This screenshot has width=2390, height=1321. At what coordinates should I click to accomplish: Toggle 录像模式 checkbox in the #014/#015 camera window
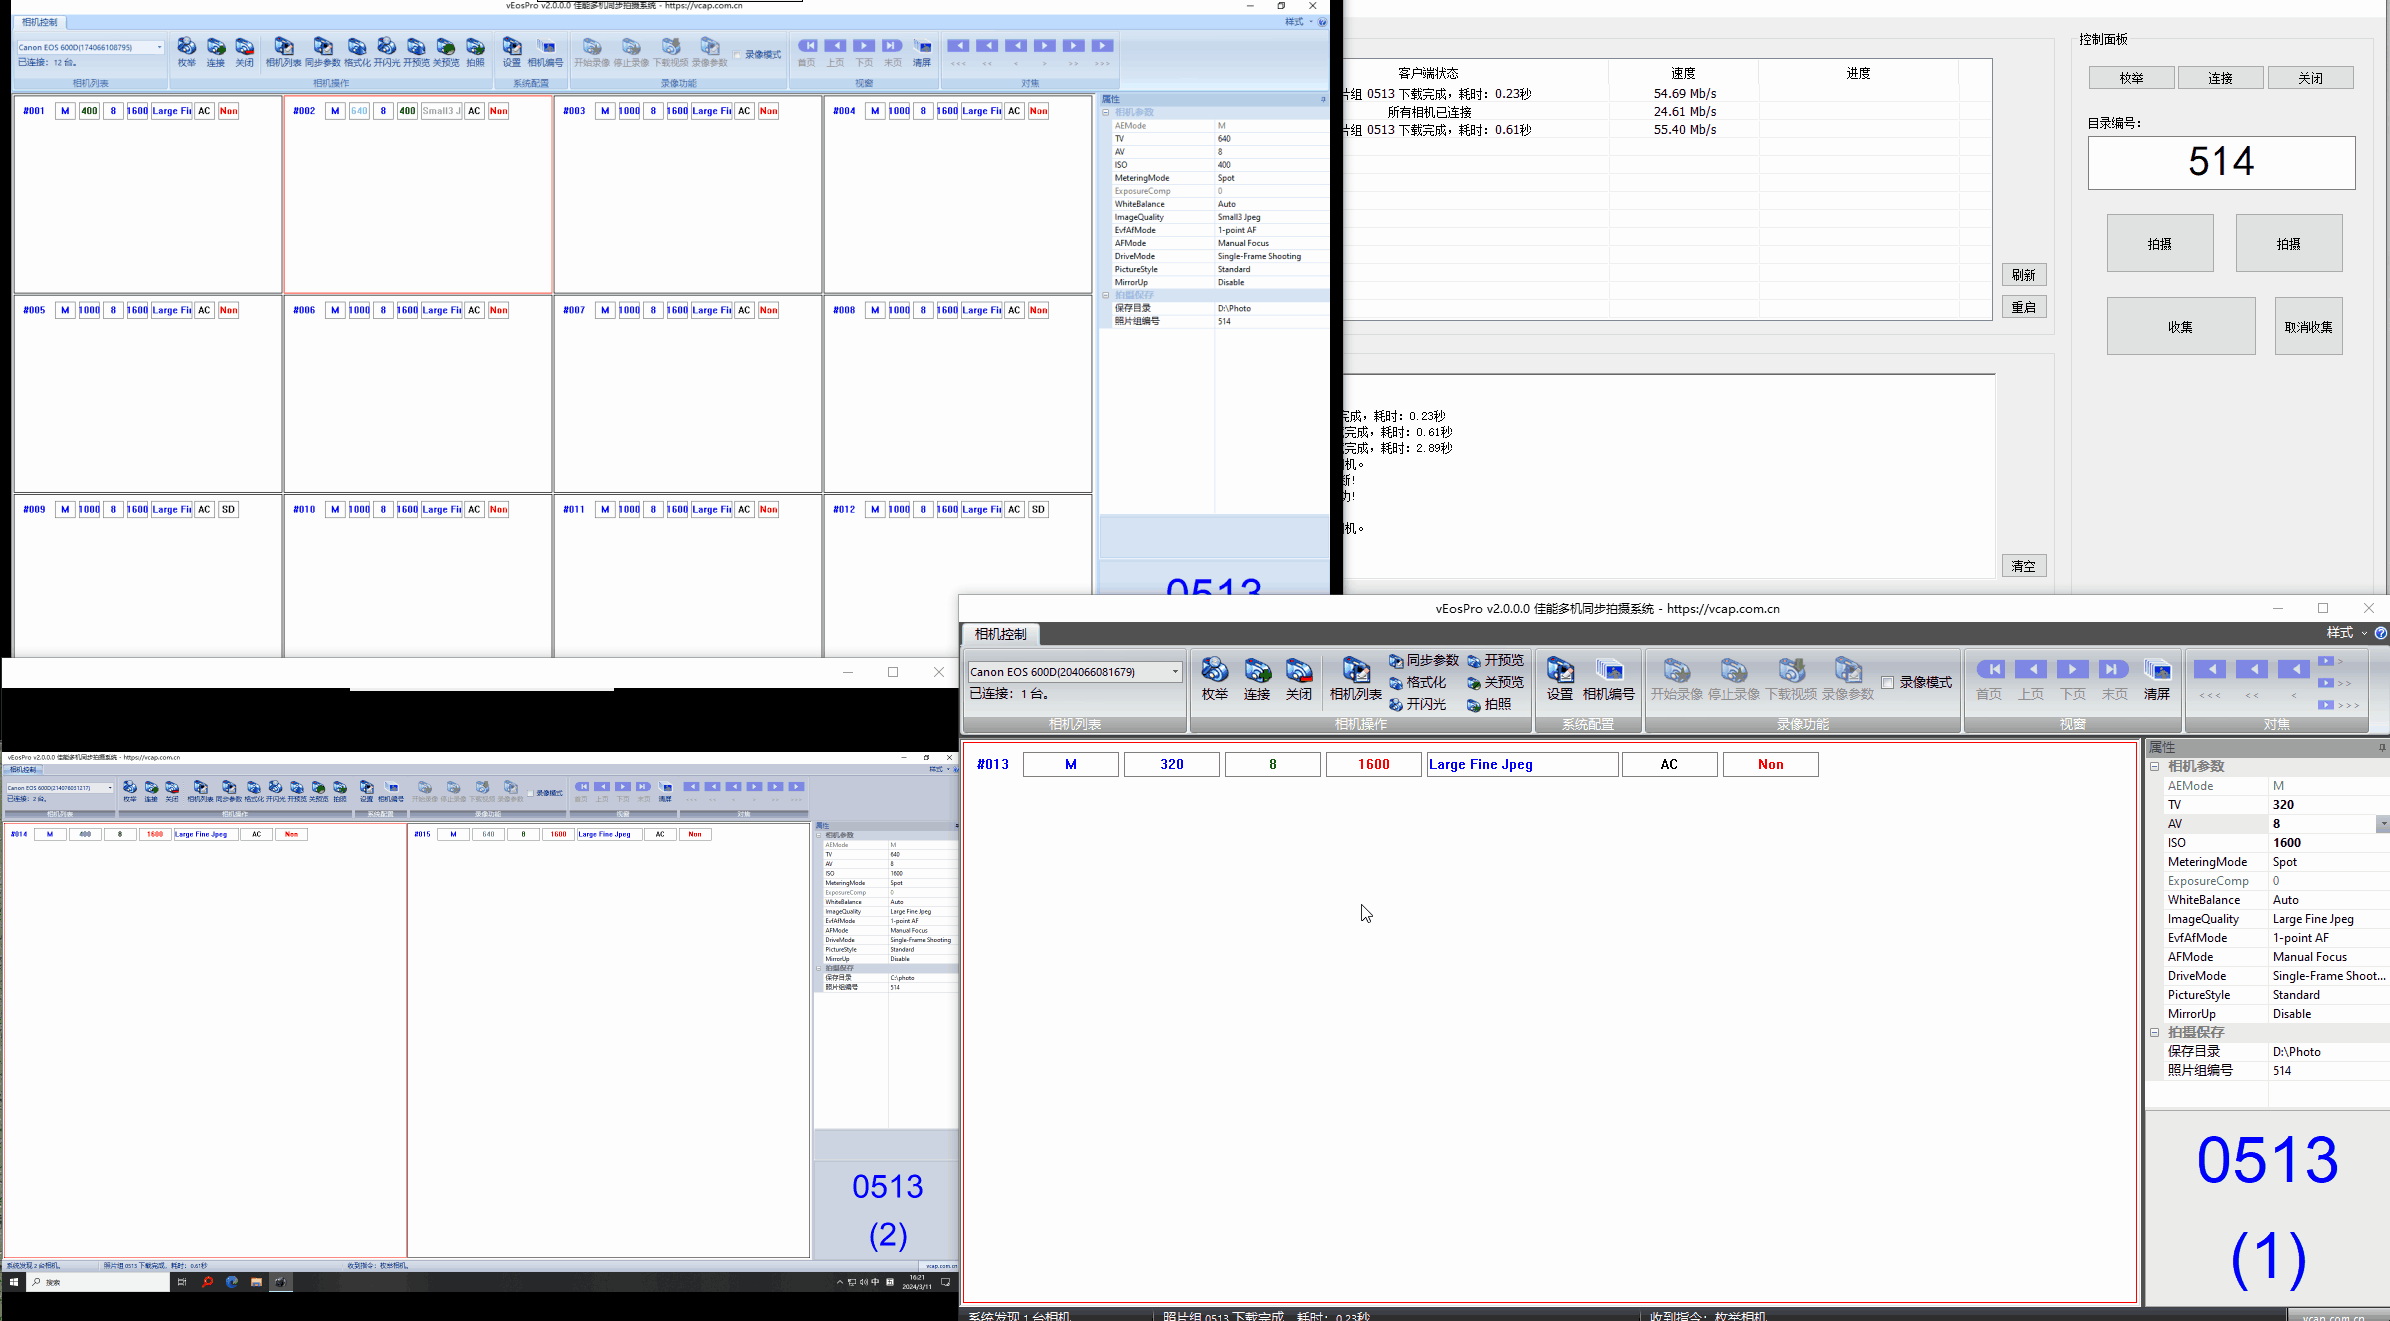point(531,794)
